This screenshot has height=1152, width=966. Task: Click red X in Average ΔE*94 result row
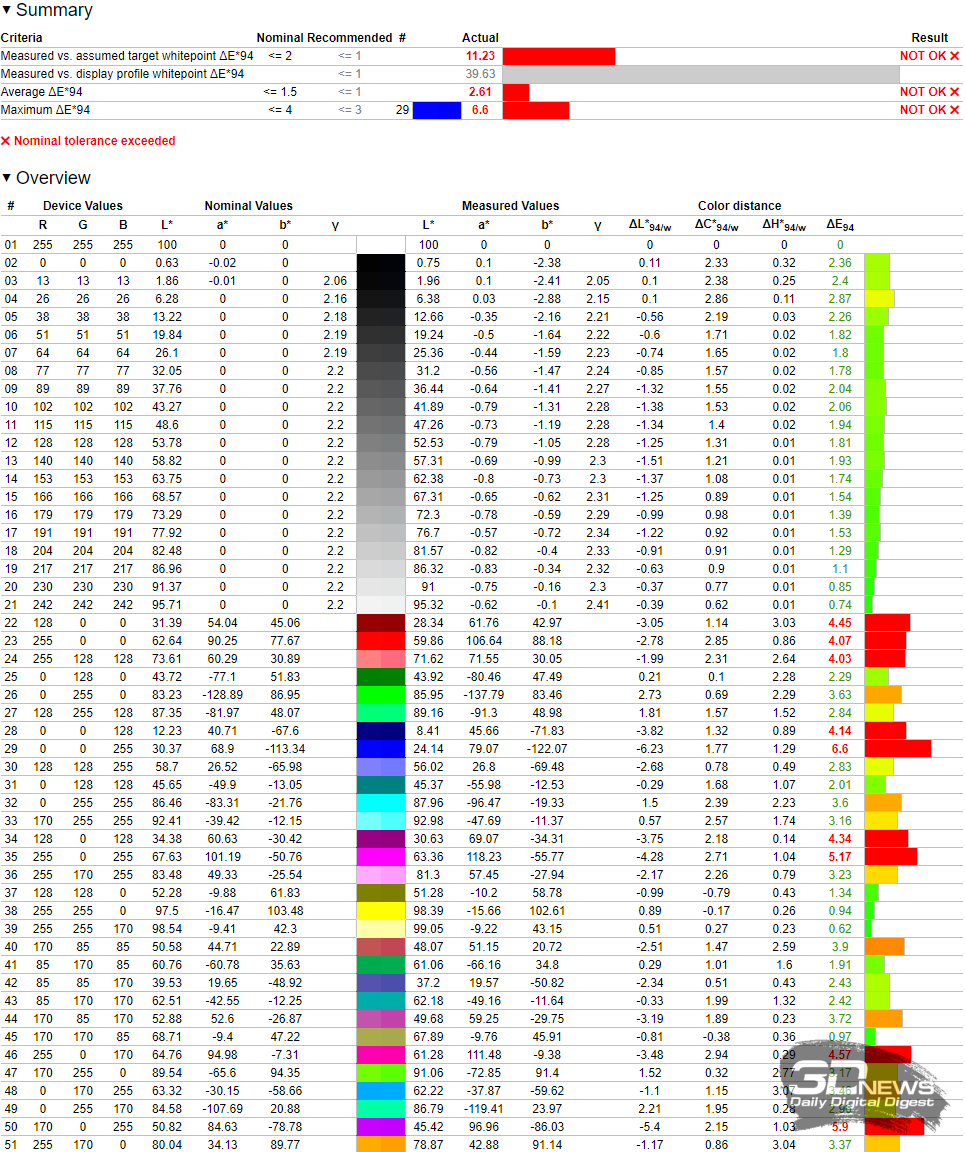(x=954, y=92)
